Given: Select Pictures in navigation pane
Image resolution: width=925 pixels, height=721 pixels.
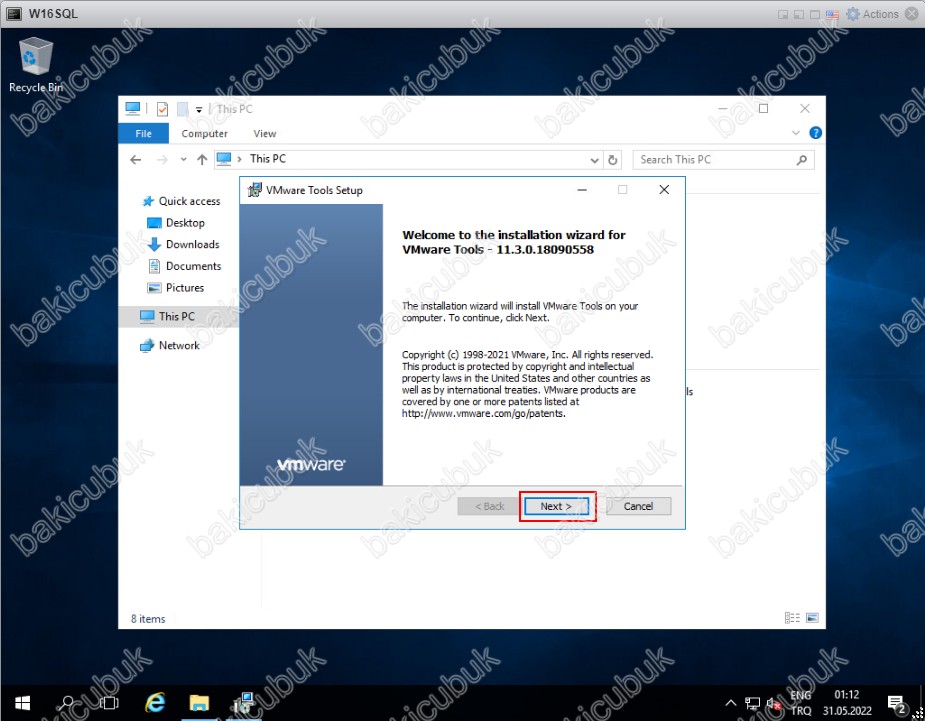Looking at the screenshot, I should [175, 287].
